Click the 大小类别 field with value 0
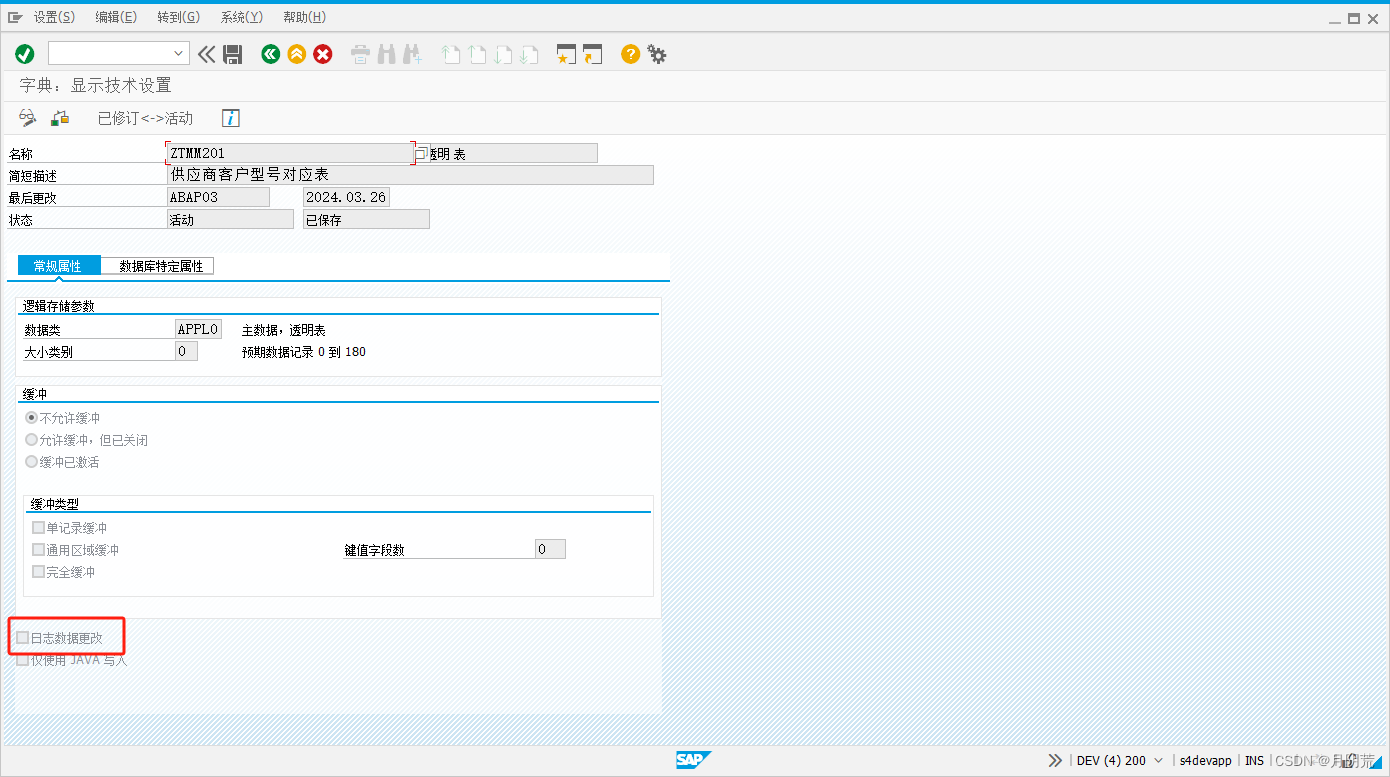 186,351
